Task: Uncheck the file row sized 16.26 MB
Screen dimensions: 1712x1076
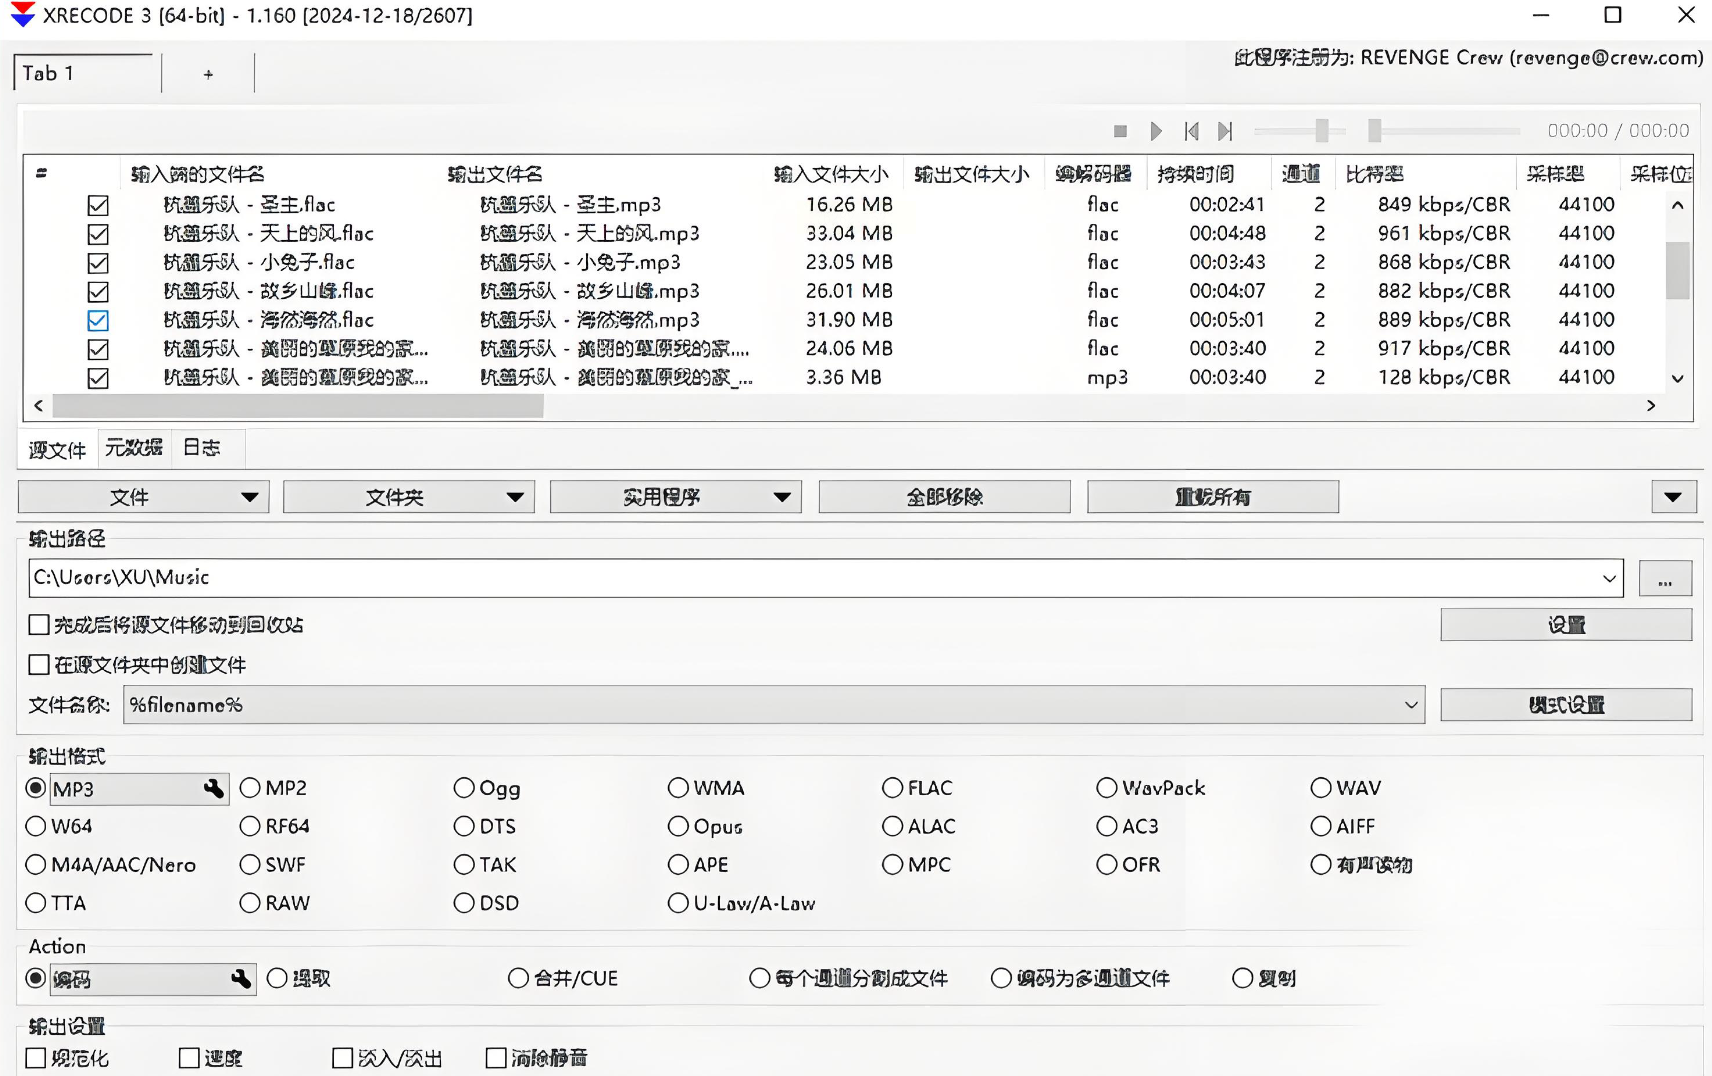Action: (x=98, y=206)
